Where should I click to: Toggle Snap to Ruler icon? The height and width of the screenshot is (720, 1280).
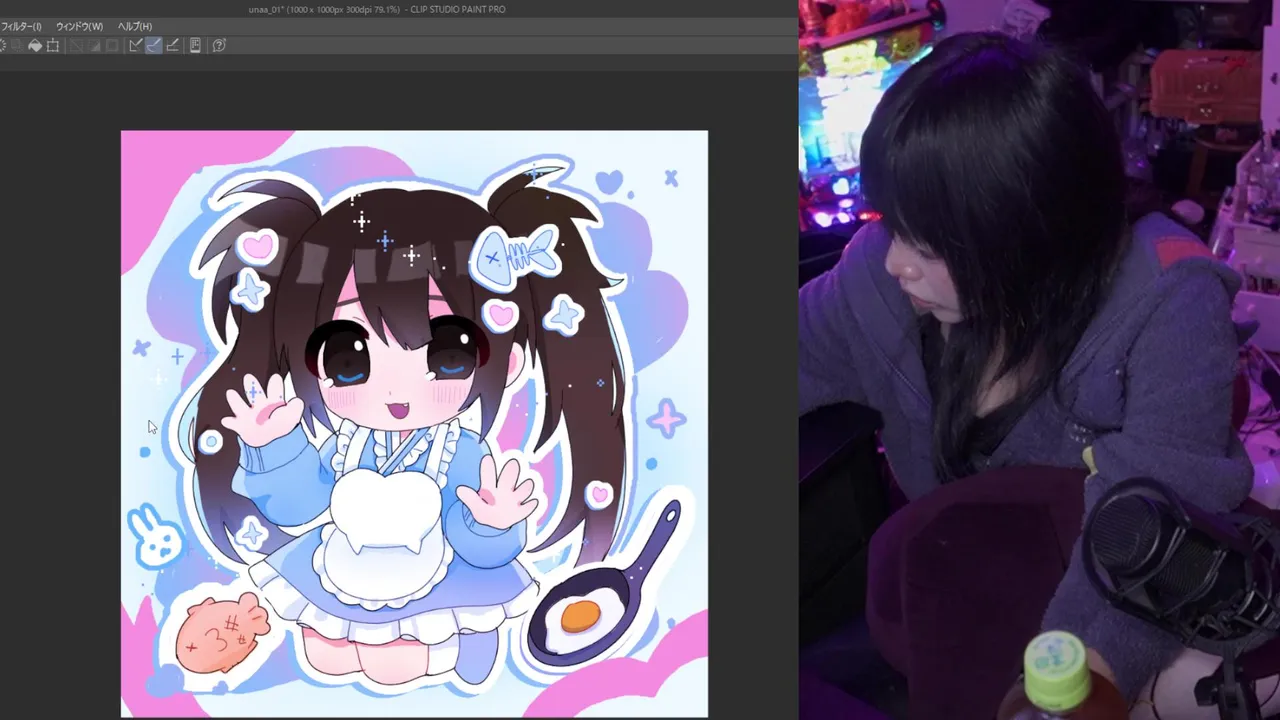135,45
